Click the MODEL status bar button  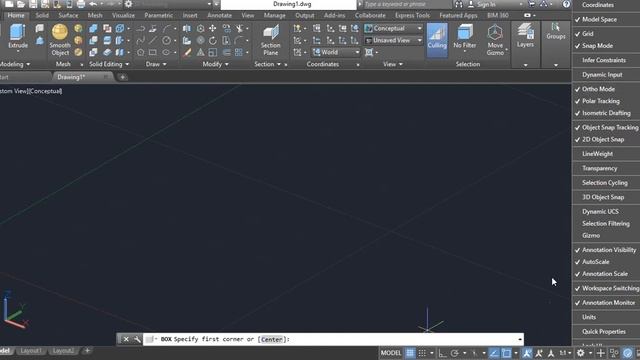coord(391,353)
